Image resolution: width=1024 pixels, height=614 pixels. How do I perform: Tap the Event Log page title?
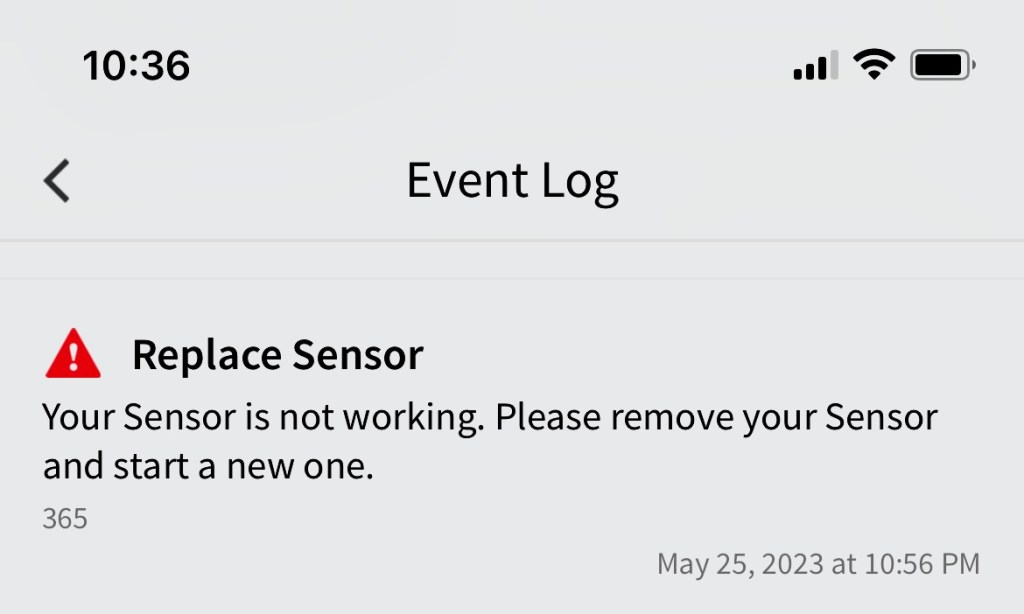[x=512, y=182]
